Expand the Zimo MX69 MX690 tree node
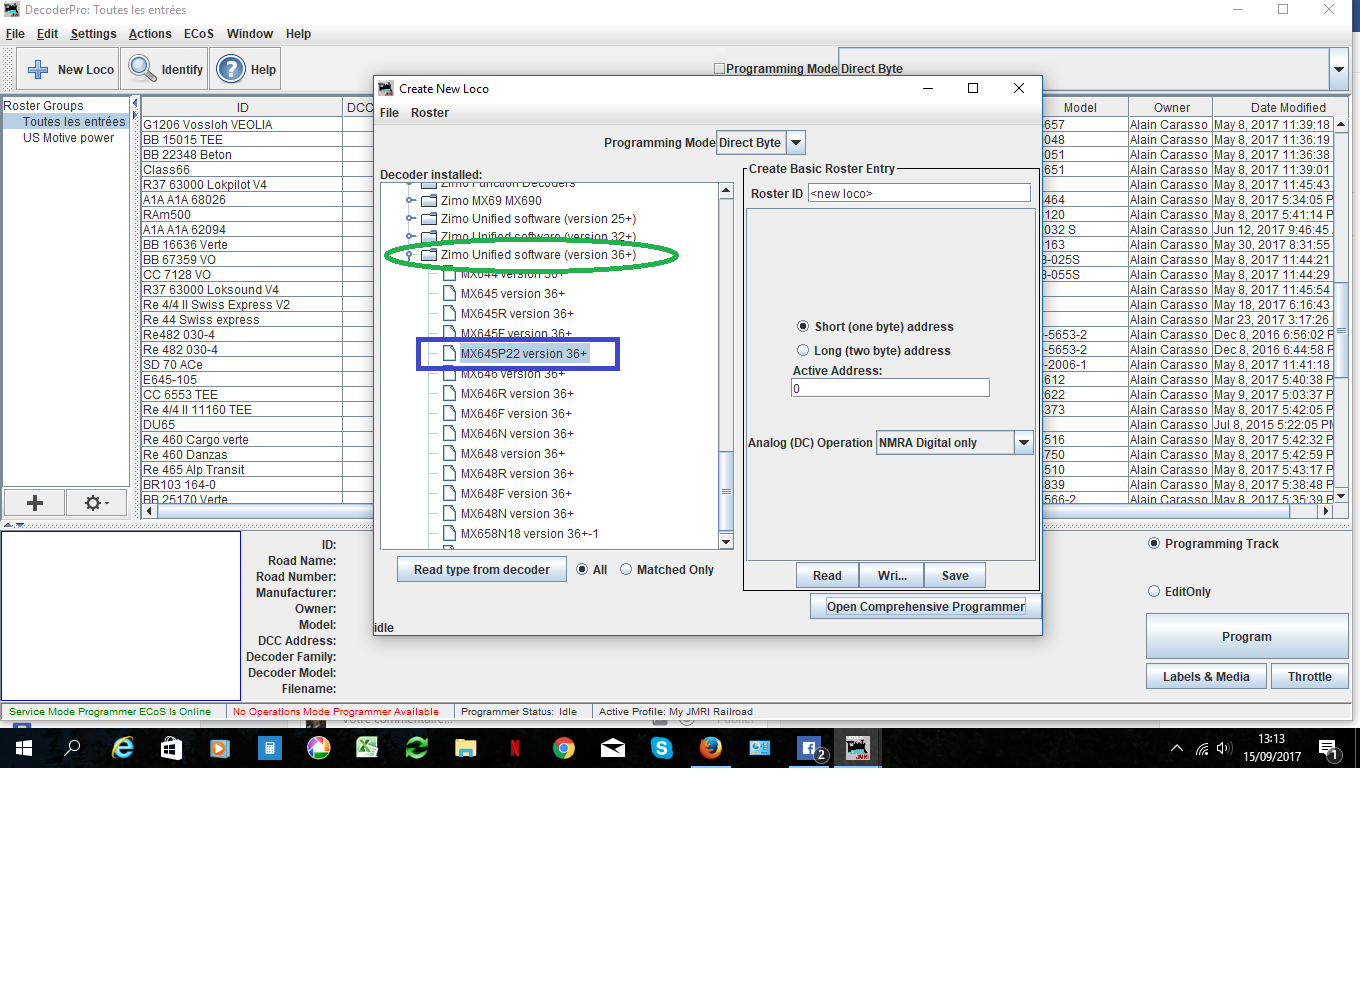 pos(409,201)
